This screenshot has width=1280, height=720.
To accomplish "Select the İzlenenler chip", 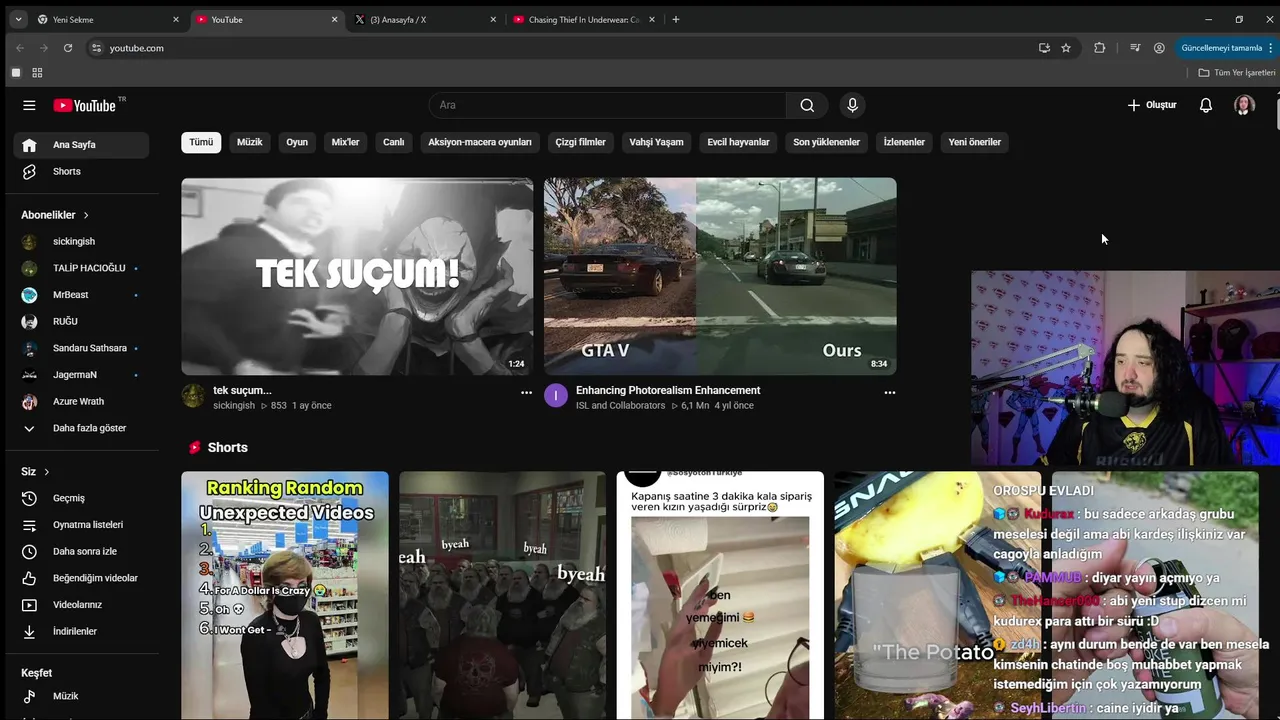I will coord(904,142).
